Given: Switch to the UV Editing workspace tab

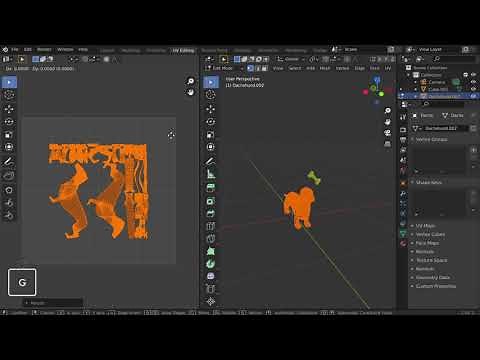Looking at the screenshot, I should point(183,50).
